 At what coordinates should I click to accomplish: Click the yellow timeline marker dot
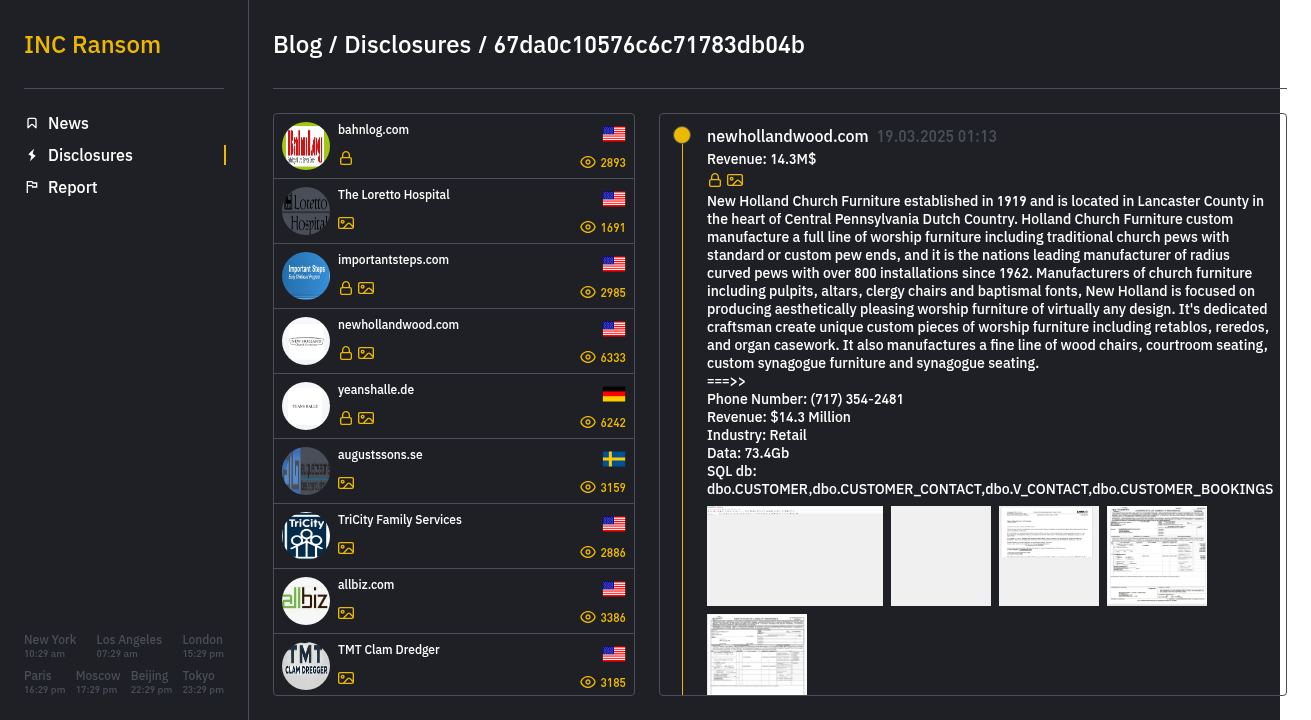point(682,135)
